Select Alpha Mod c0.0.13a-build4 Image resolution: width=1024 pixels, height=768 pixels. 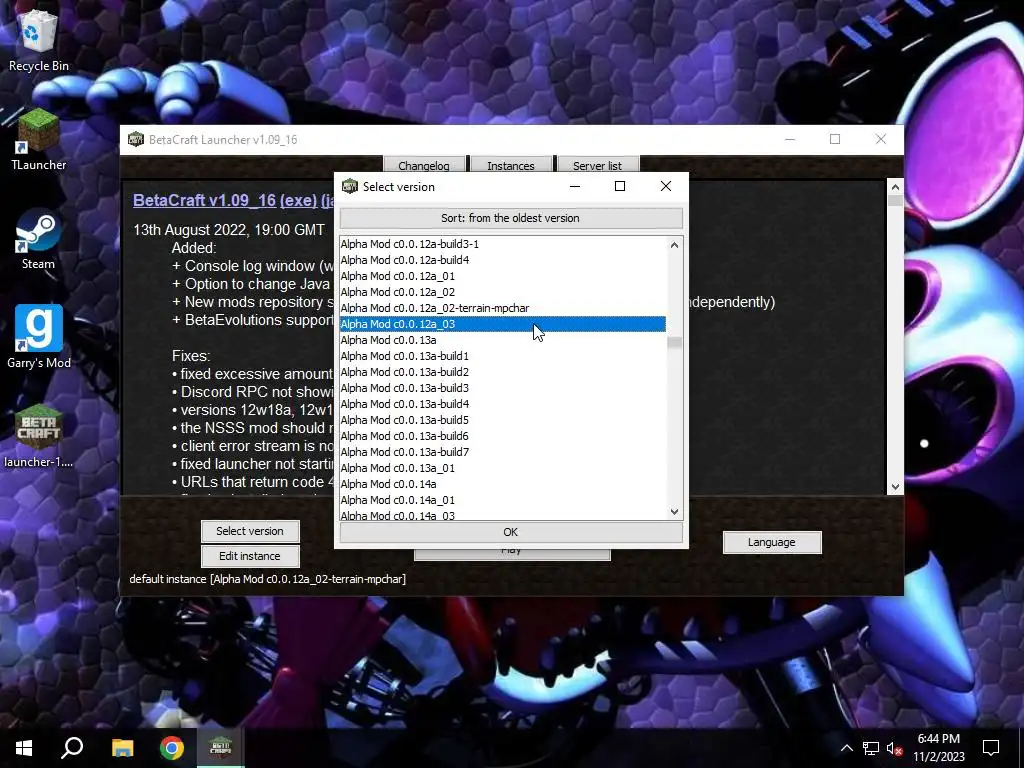click(x=502, y=404)
